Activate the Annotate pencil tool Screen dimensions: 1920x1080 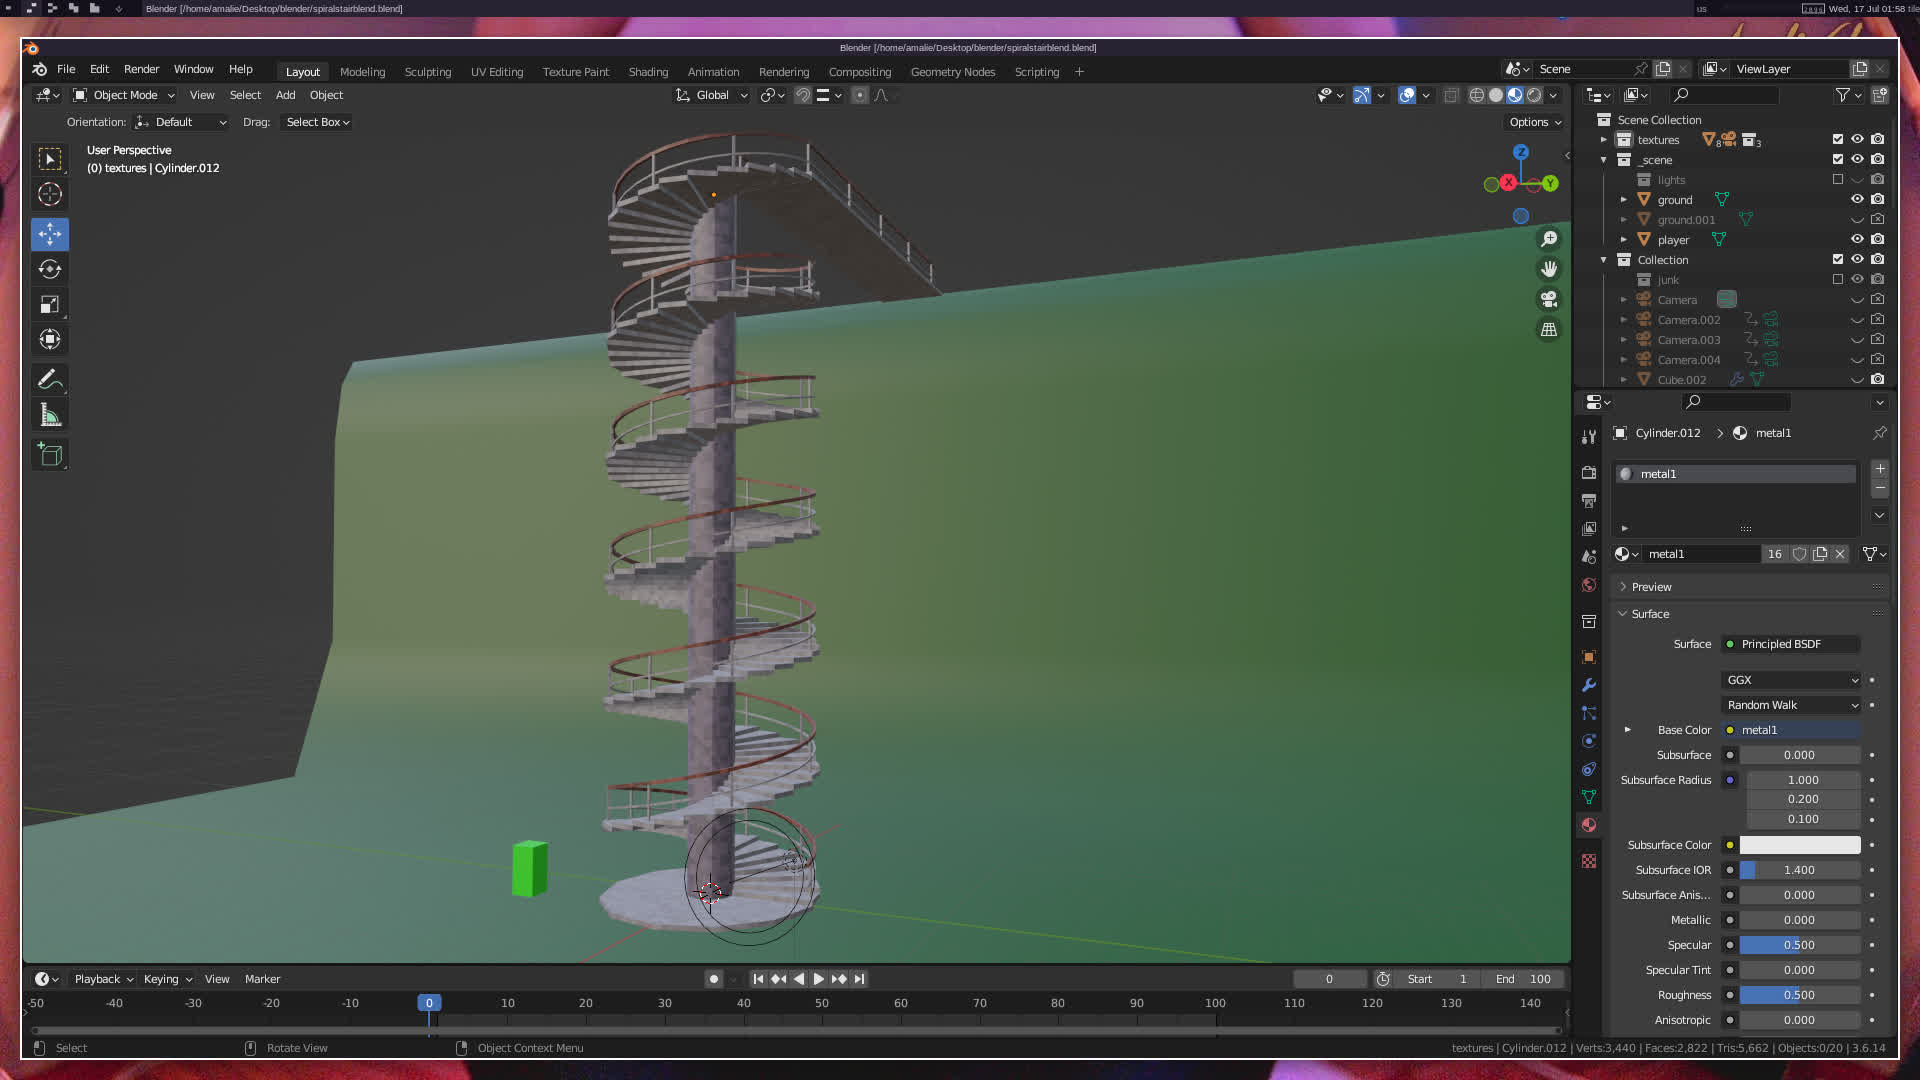(50, 379)
